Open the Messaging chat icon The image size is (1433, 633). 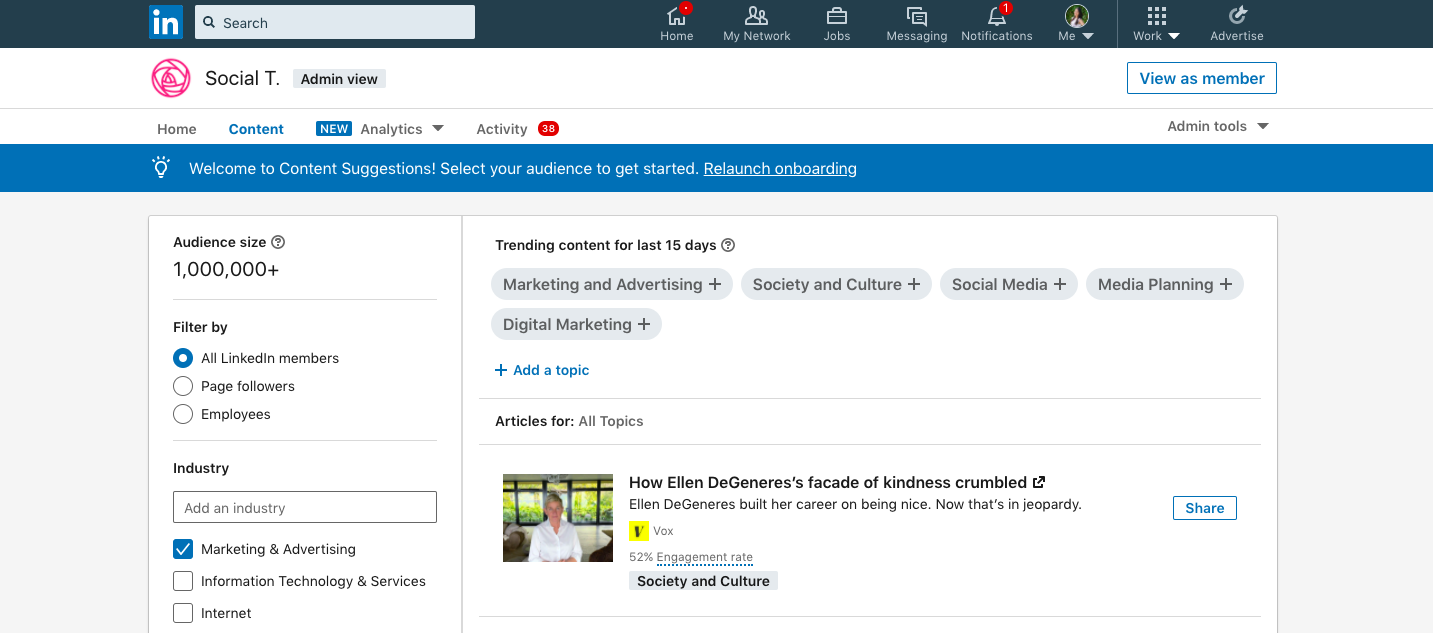916,16
